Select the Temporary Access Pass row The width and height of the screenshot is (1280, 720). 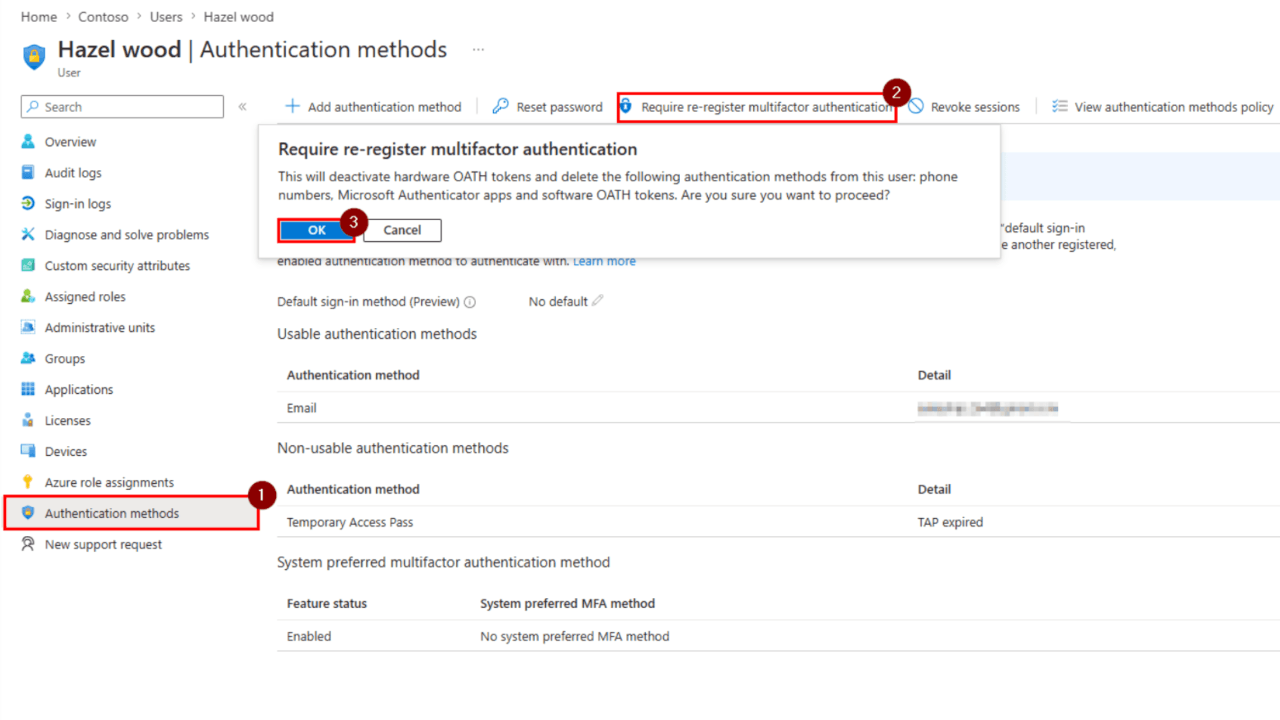coord(778,522)
